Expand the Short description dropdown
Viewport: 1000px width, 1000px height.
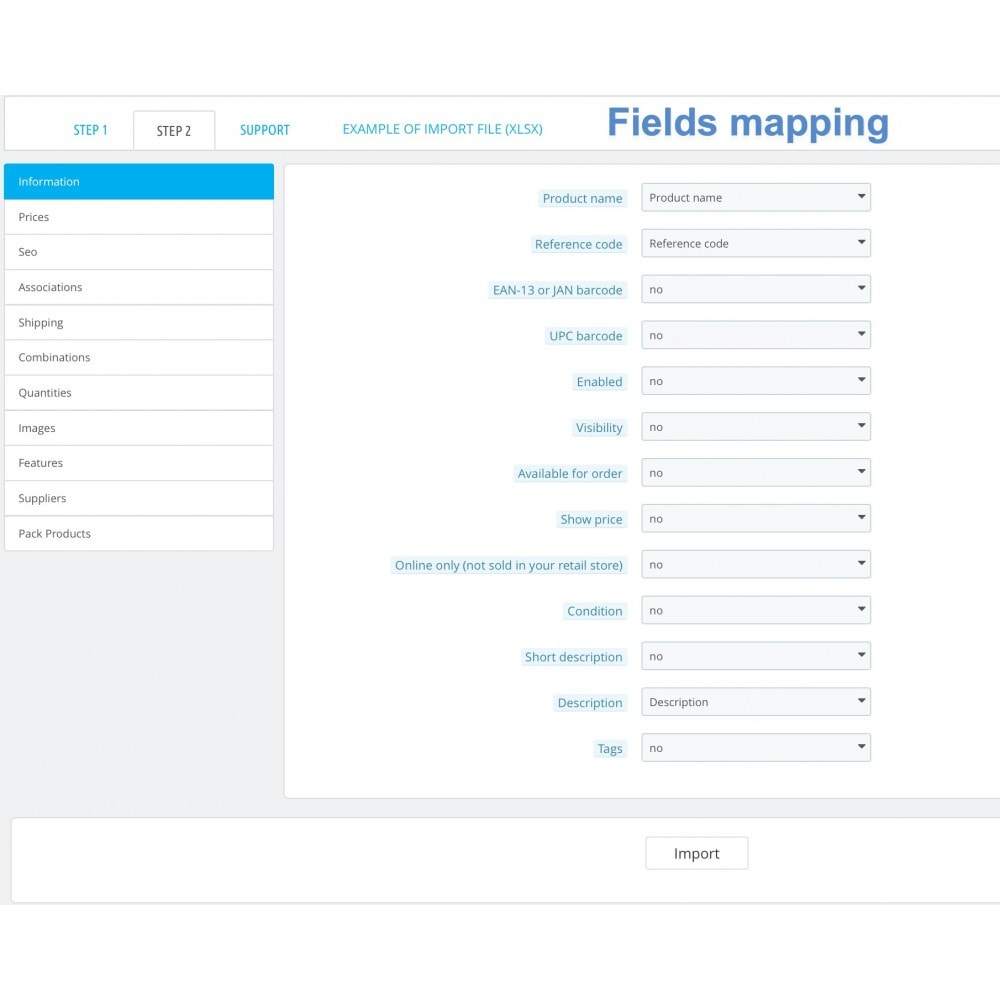[x=756, y=657]
